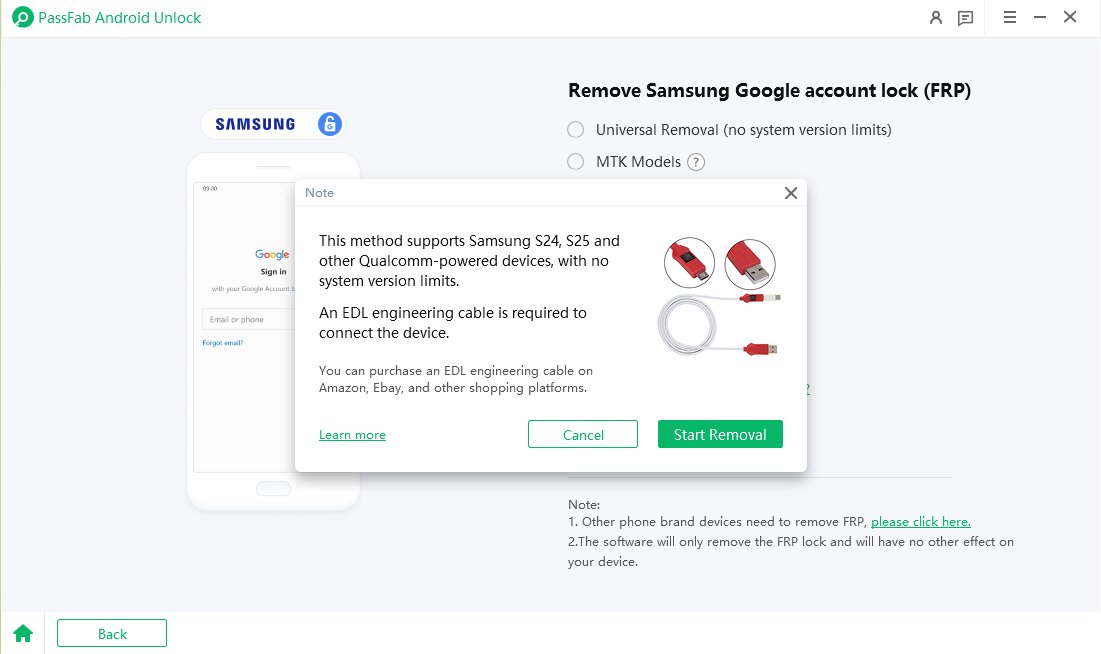
Task: Click Start Removal
Action: coord(719,434)
